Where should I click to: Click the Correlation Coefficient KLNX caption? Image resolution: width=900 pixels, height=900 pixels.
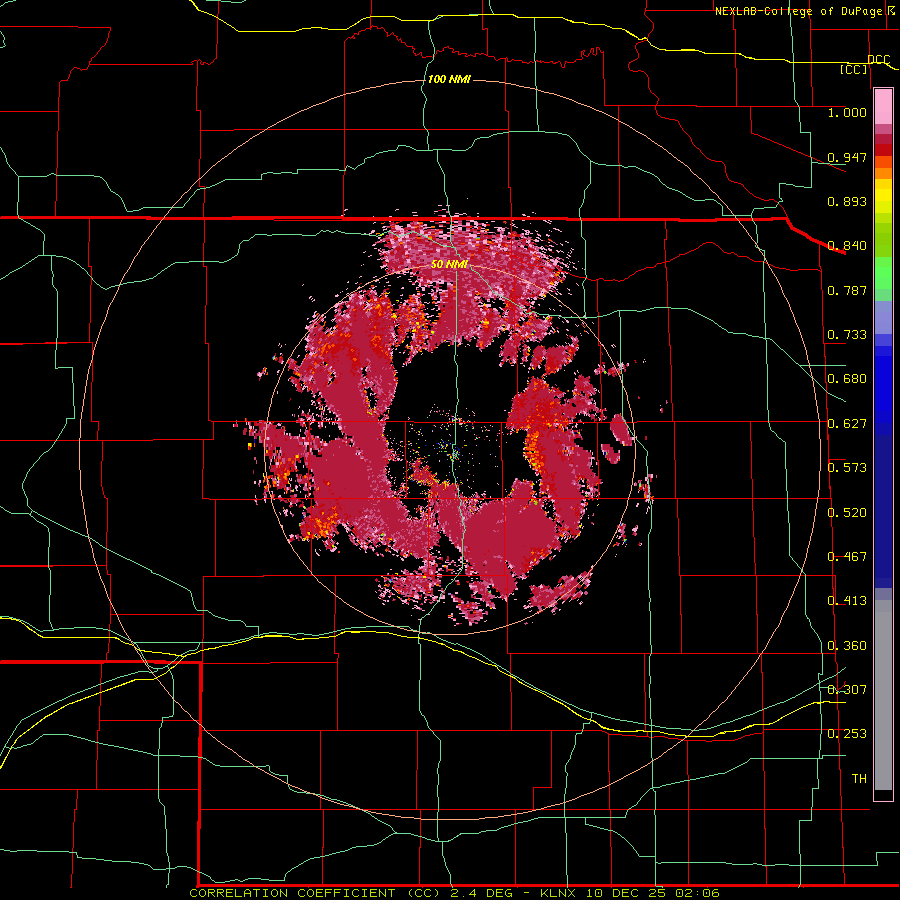454,893
